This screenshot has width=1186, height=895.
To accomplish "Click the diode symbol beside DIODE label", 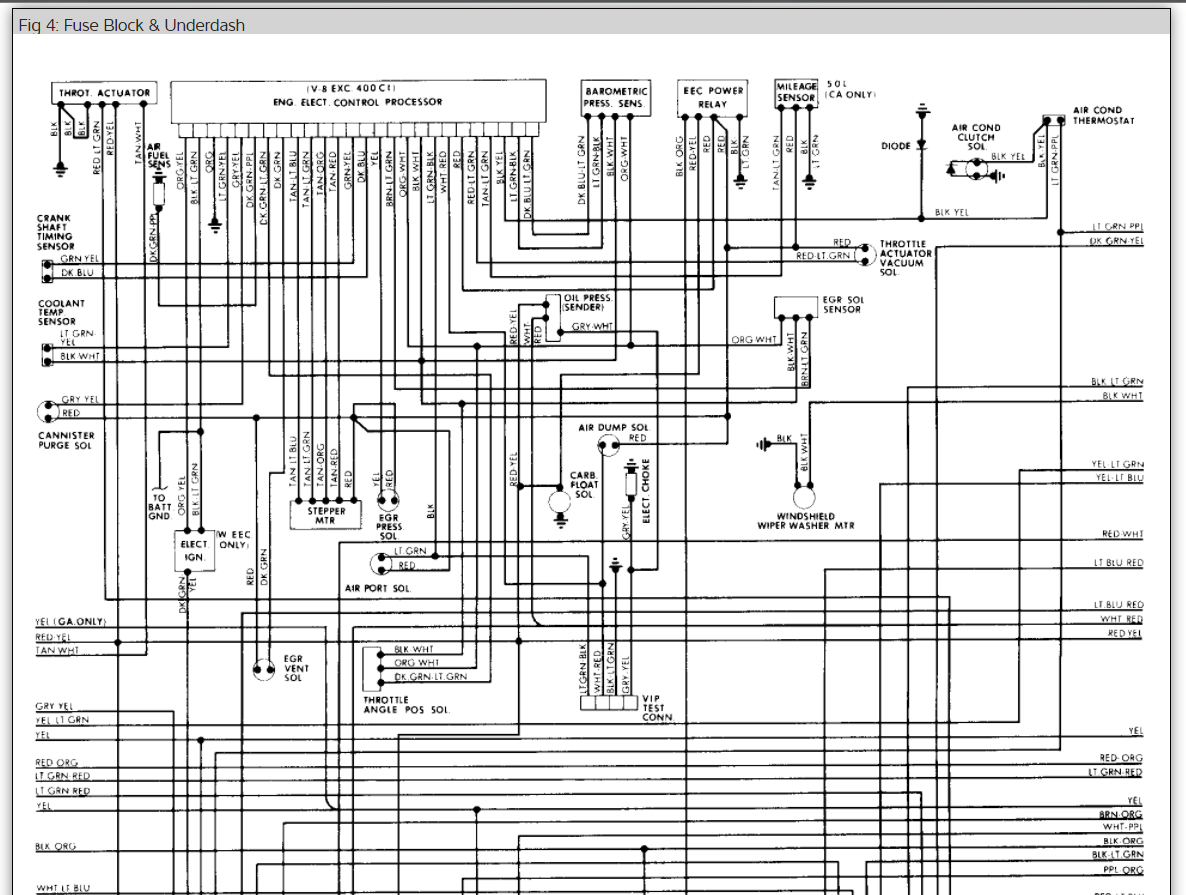I will [921, 145].
